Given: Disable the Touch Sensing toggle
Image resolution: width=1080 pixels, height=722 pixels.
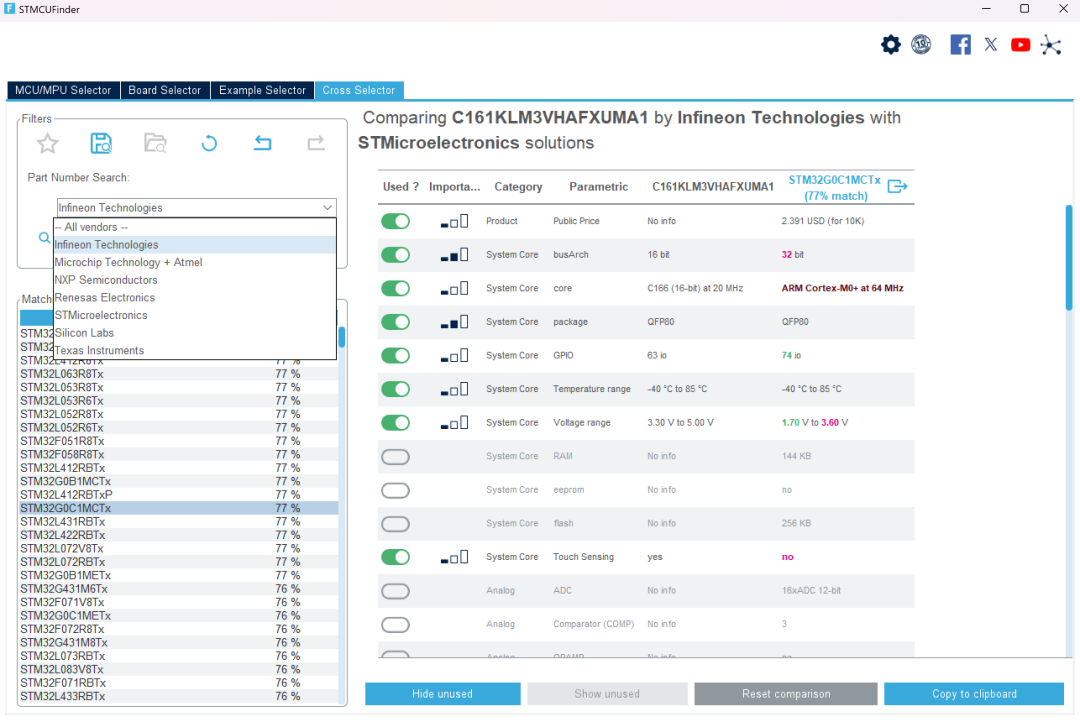Looking at the screenshot, I should [395, 557].
